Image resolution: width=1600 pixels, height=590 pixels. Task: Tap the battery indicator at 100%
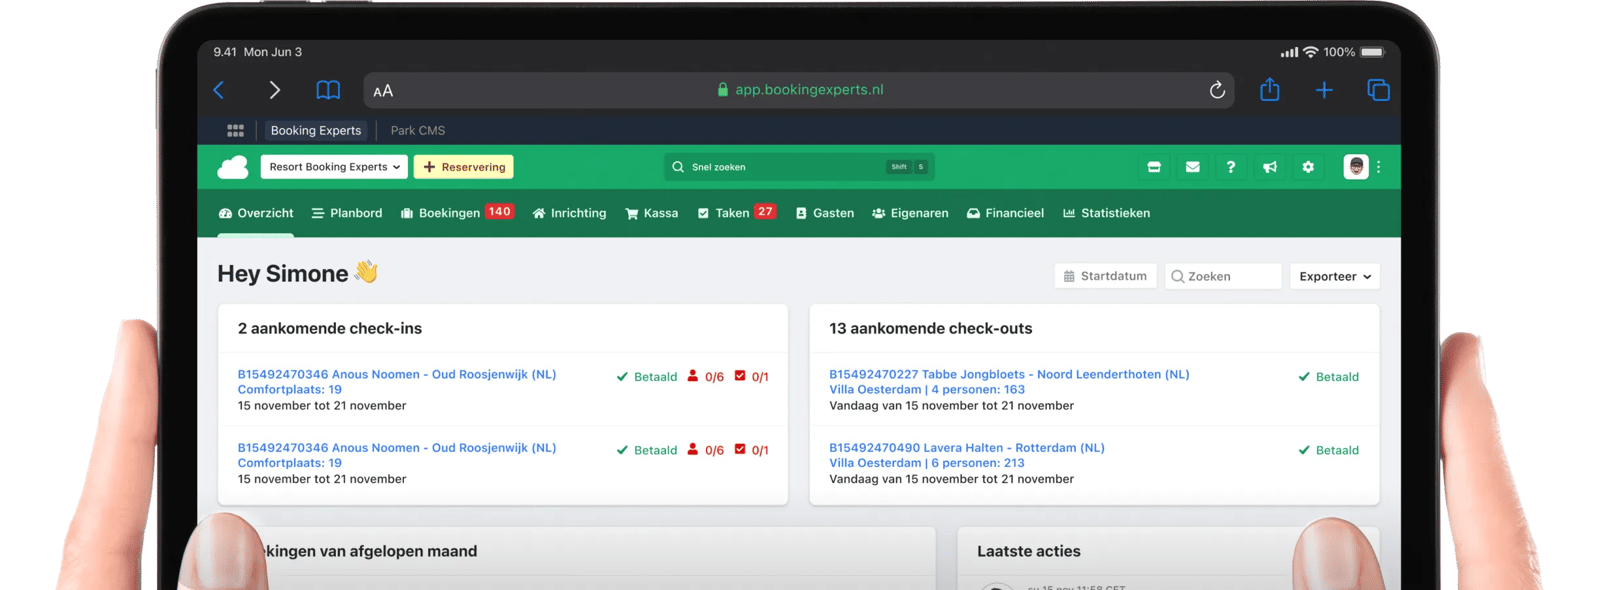click(1372, 52)
